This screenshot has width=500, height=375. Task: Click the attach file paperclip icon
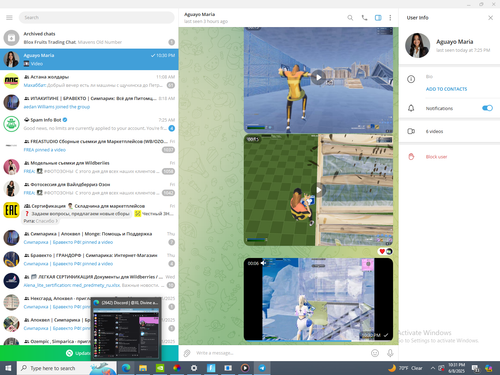pyautogui.click(x=187, y=353)
